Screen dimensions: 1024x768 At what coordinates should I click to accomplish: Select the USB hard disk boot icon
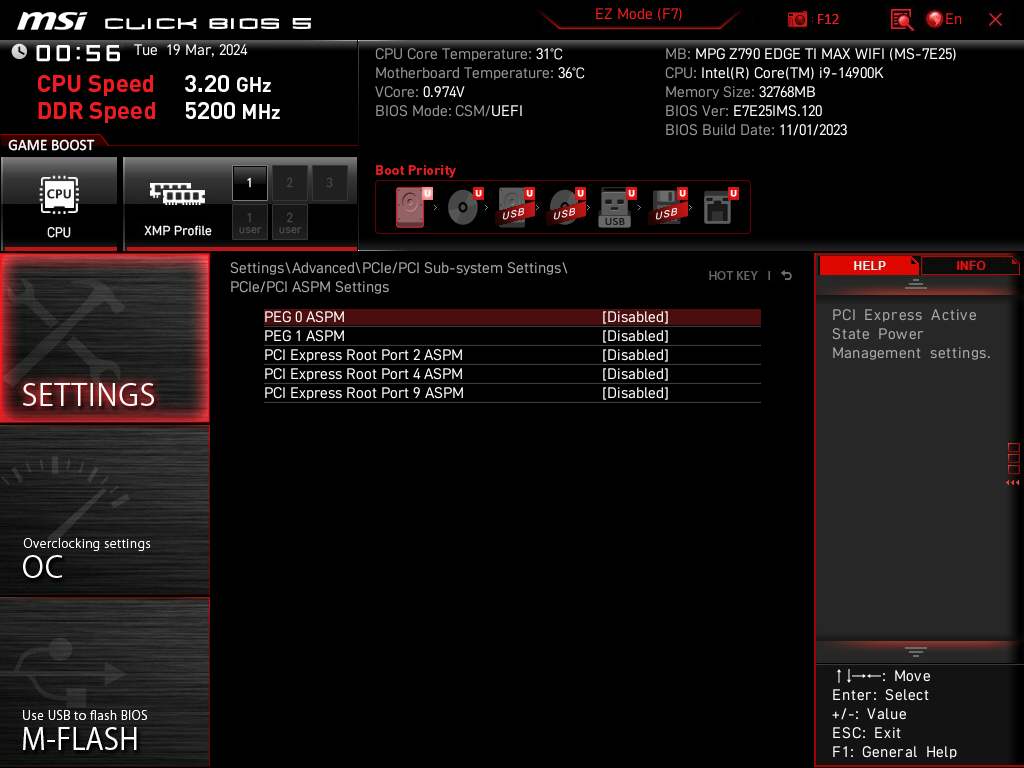516,207
